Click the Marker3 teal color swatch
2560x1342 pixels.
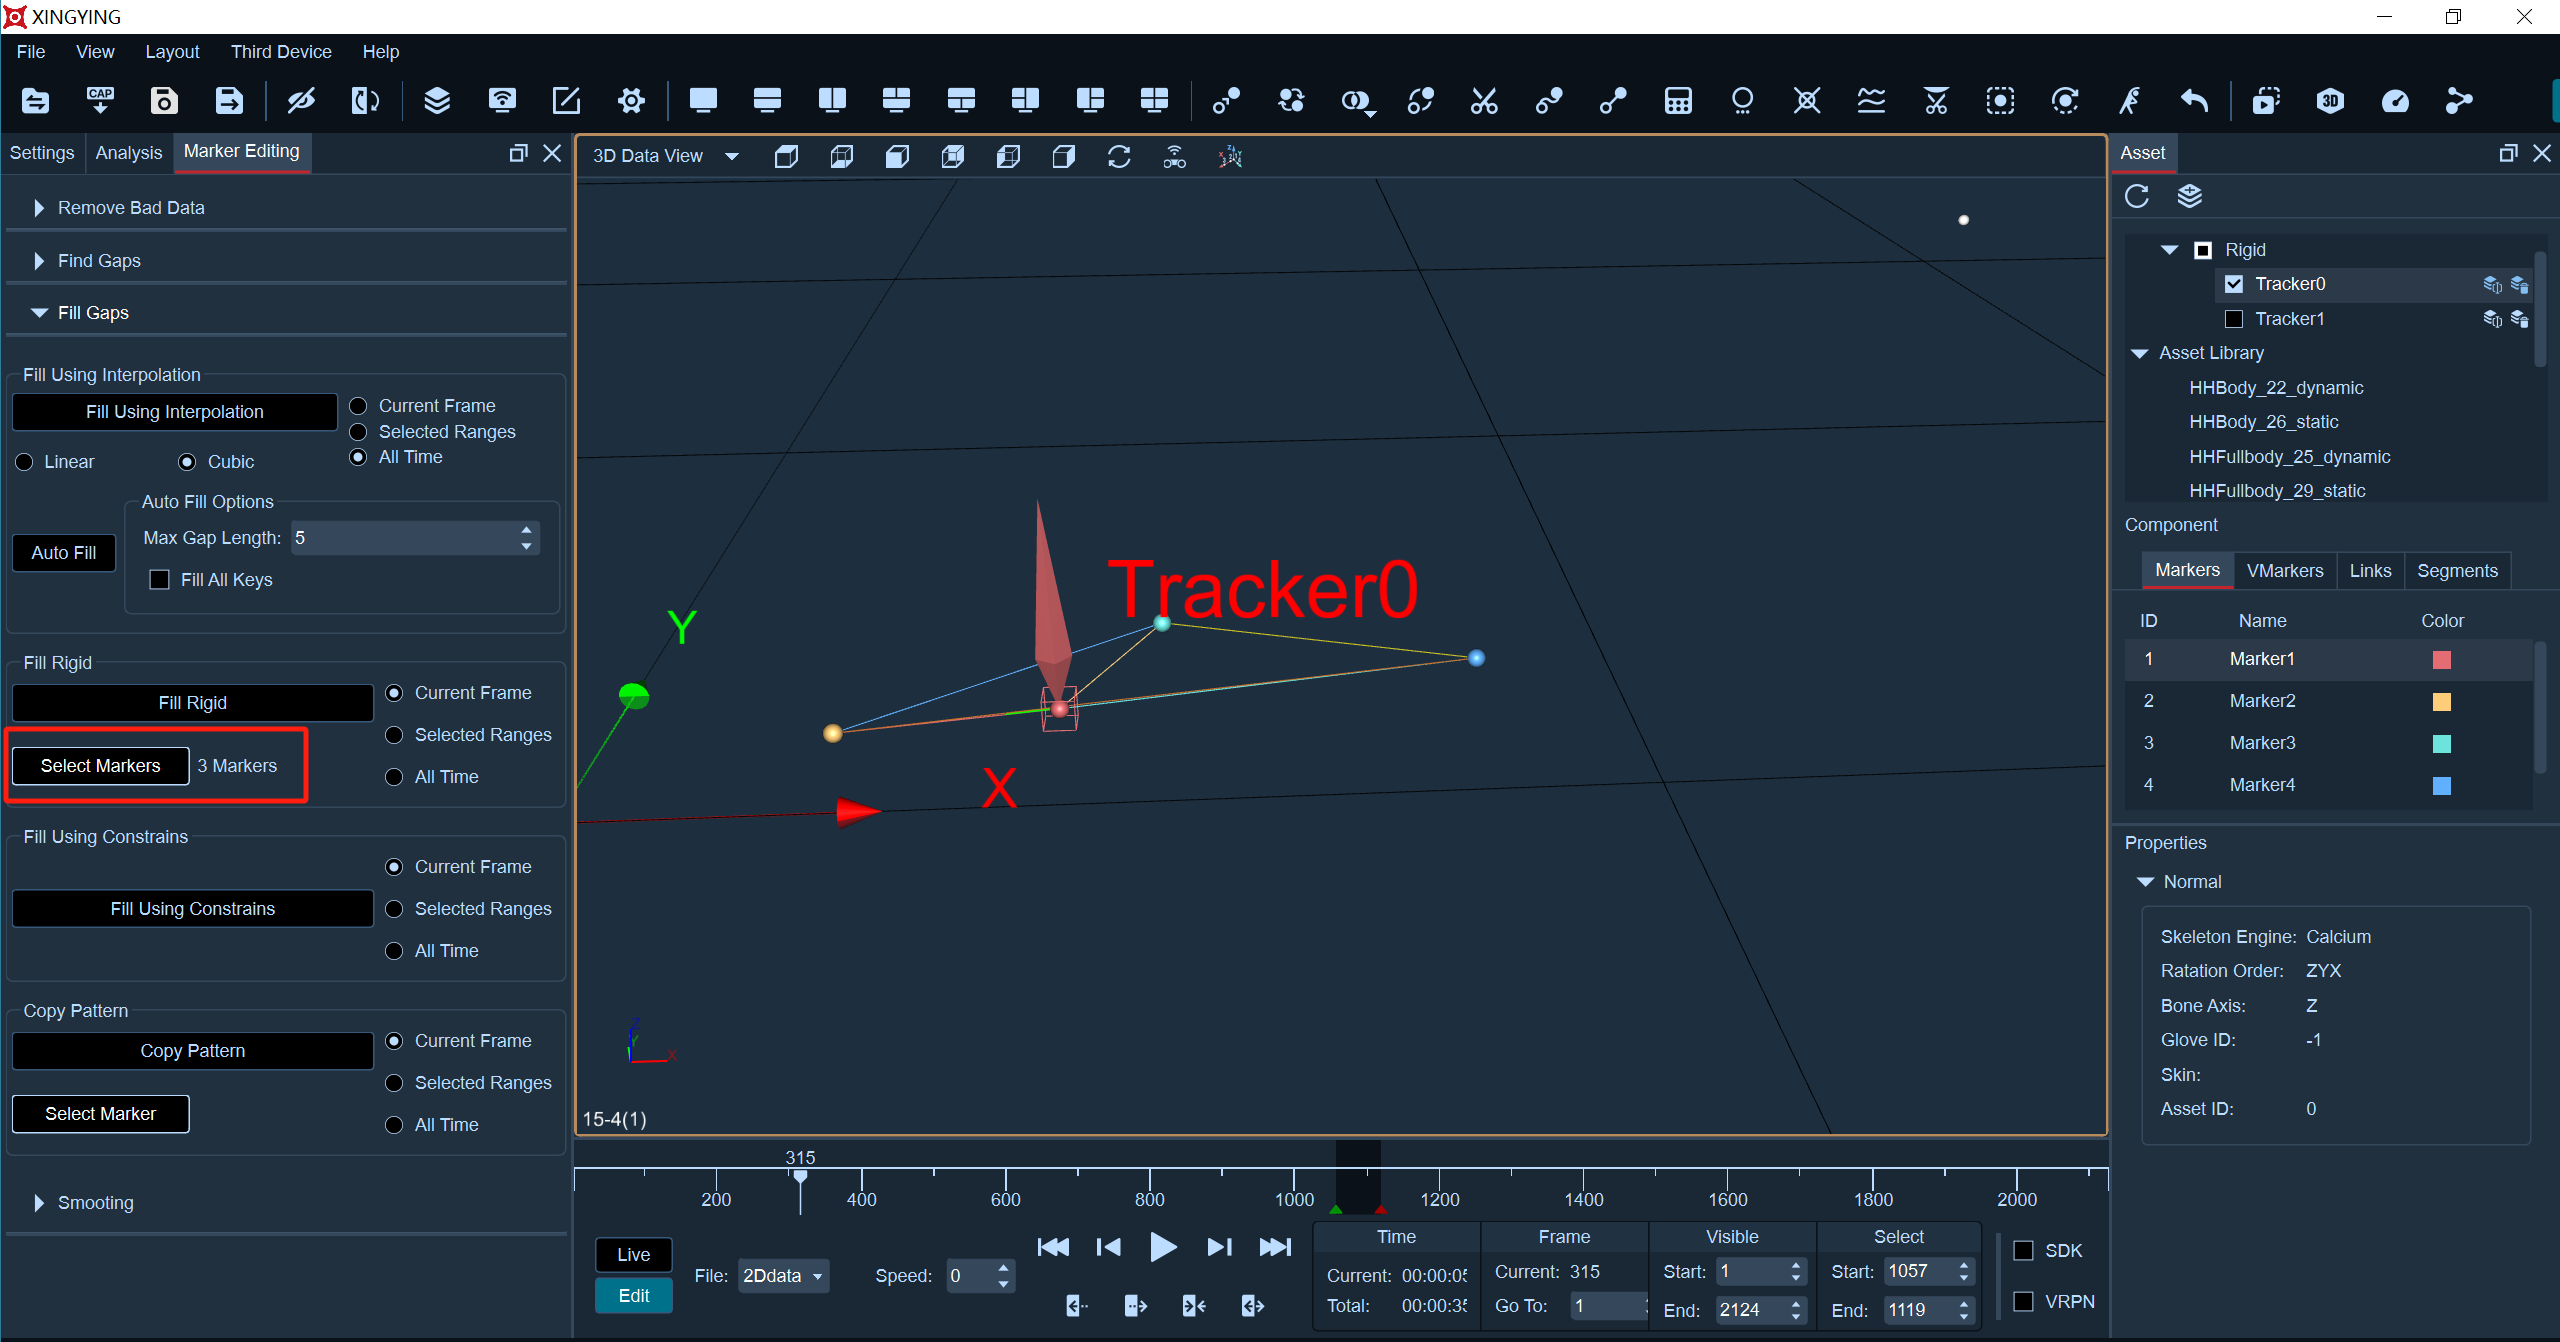(2442, 743)
